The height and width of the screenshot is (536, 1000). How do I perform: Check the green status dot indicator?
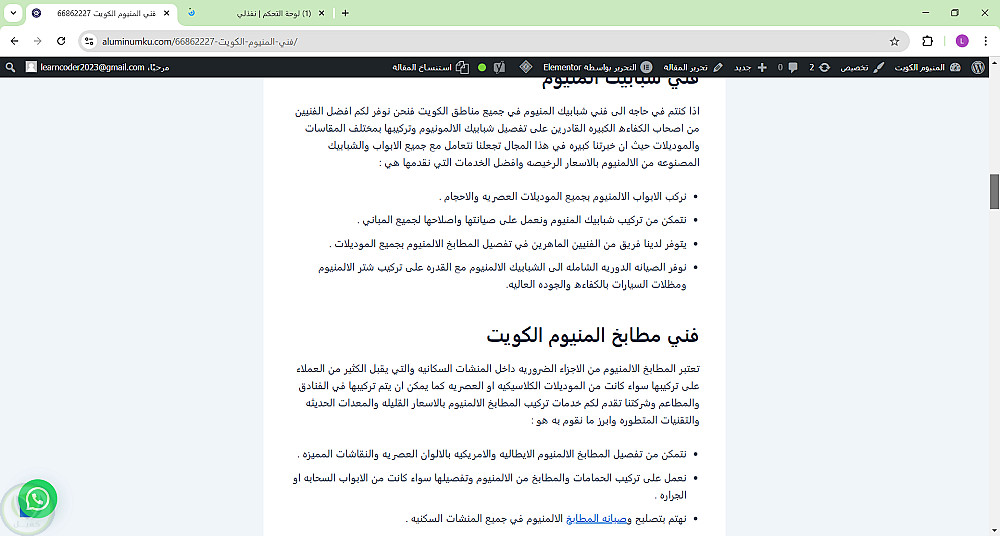click(482, 67)
